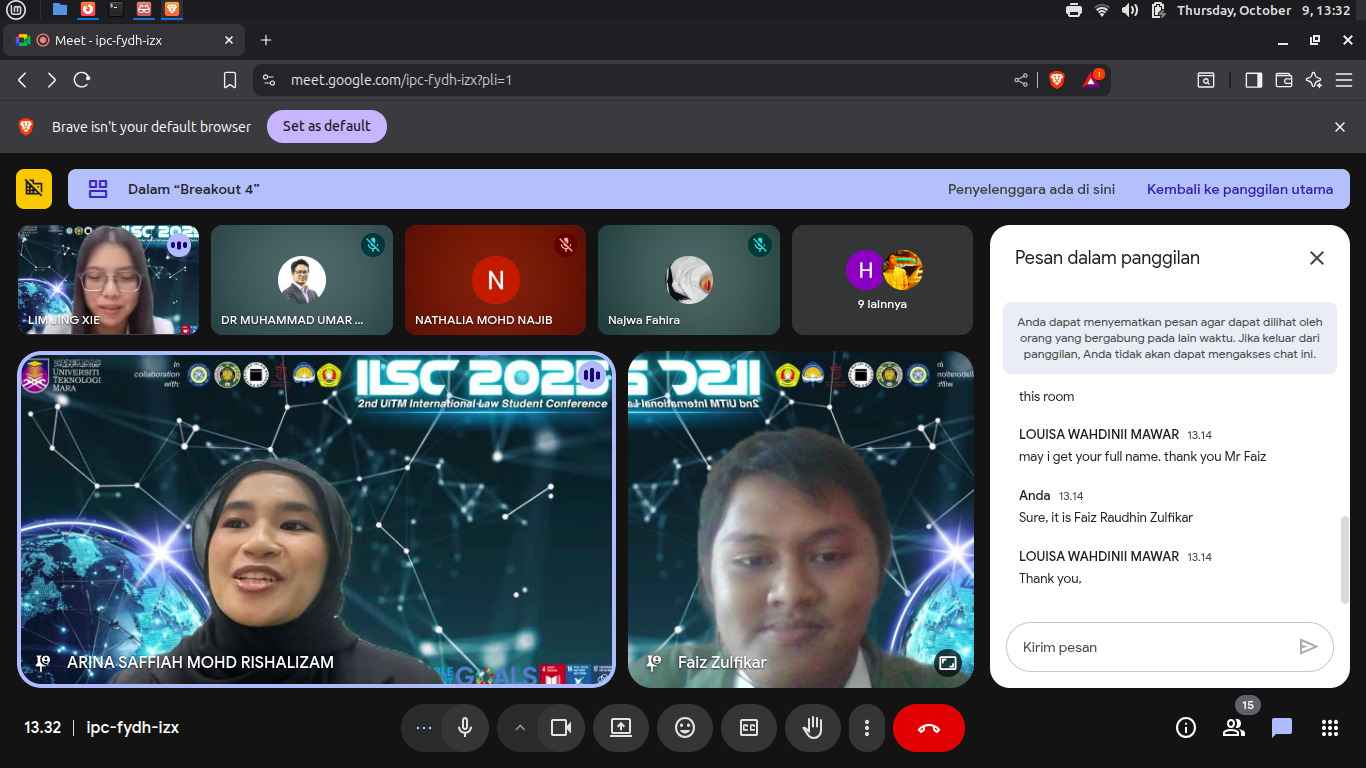The width and height of the screenshot is (1366, 768).
Task: Click the "Set as default" button
Action: point(326,126)
